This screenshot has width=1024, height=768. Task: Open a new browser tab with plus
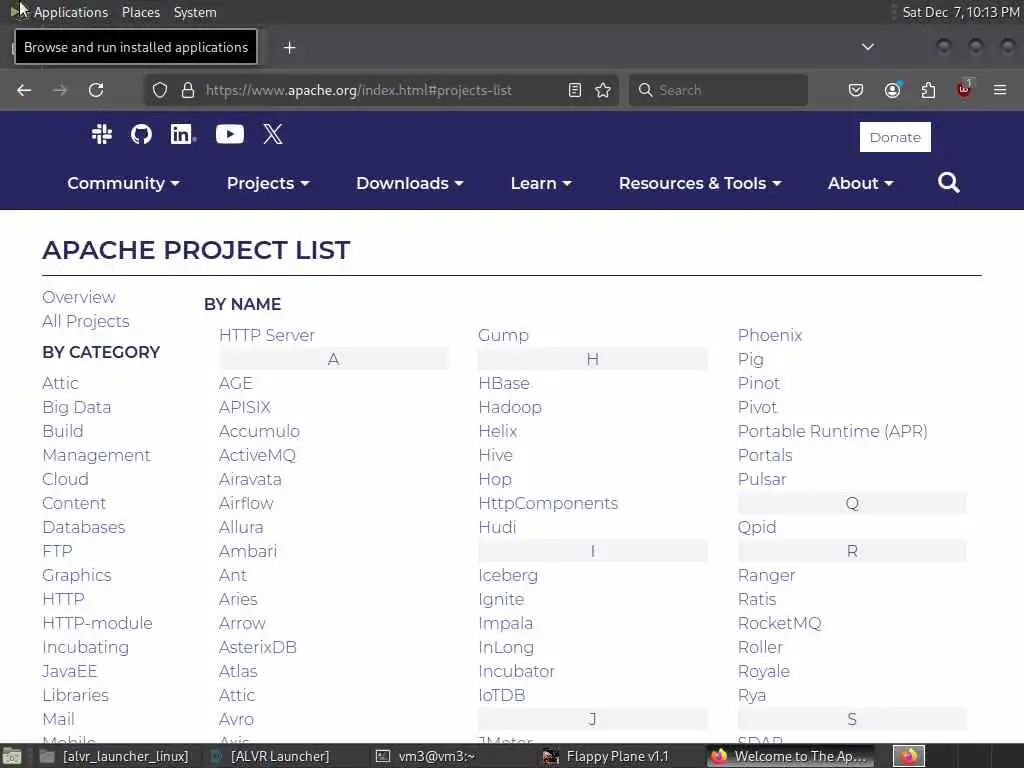coord(290,48)
